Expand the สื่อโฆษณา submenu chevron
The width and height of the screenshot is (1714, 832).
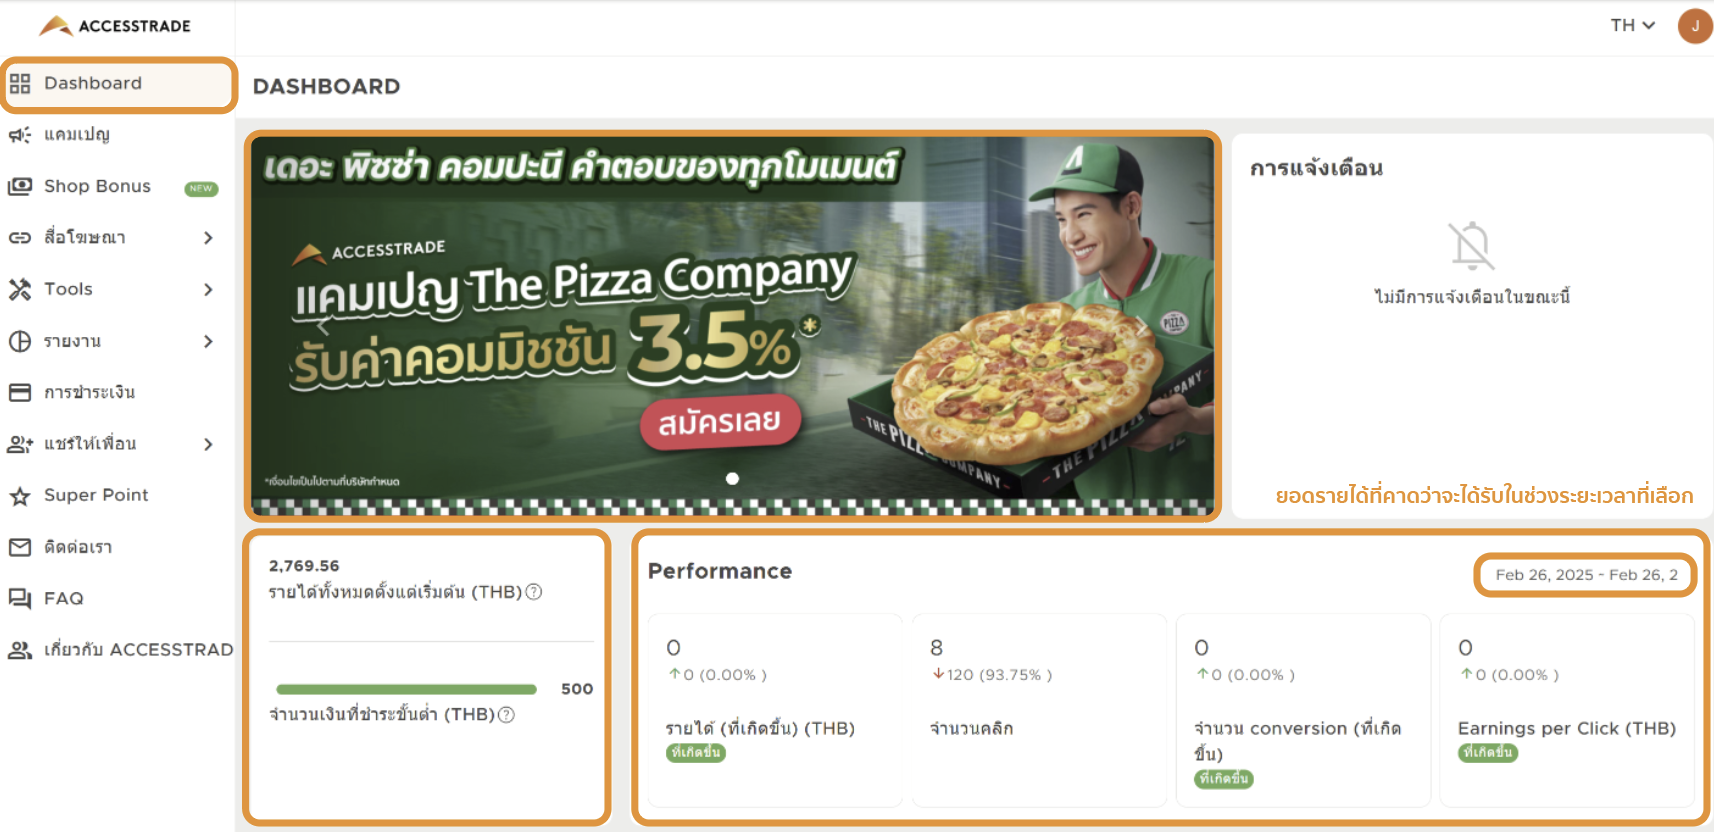(x=208, y=238)
